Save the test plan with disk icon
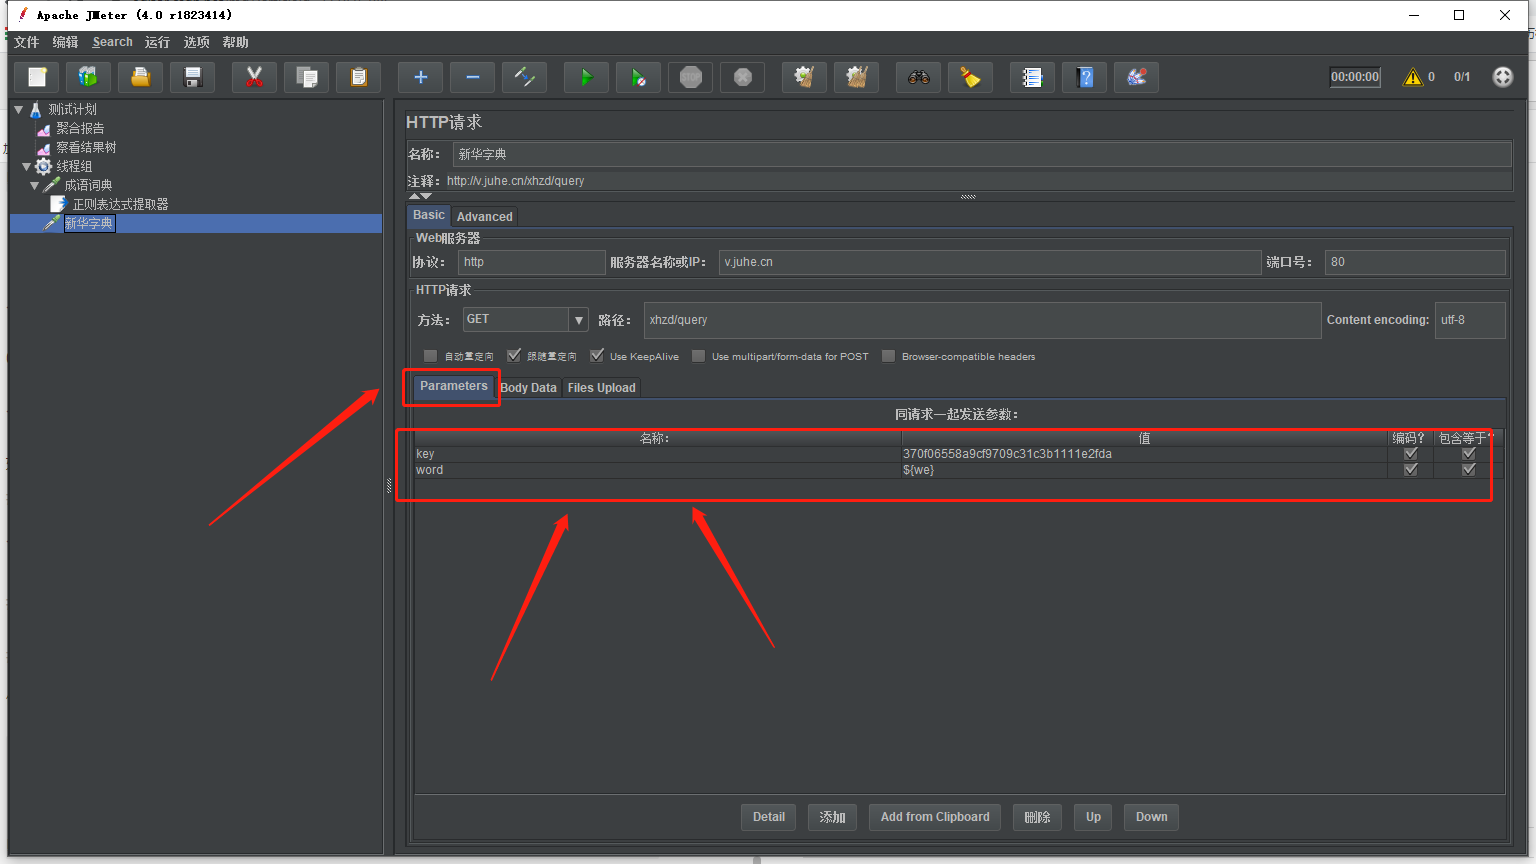This screenshot has width=1536, height=864. pyautogui.click(x=192, y=77)
